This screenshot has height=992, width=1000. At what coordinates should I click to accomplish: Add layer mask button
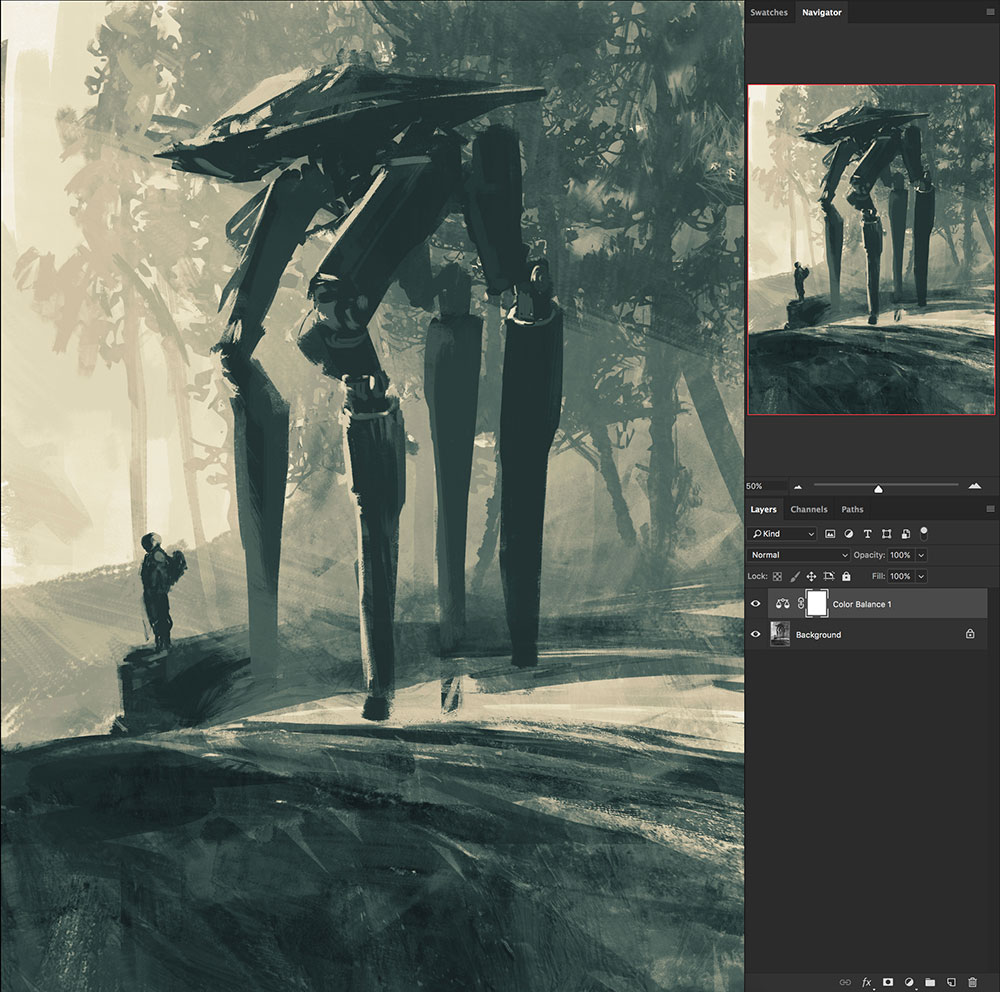coord(888,982)
